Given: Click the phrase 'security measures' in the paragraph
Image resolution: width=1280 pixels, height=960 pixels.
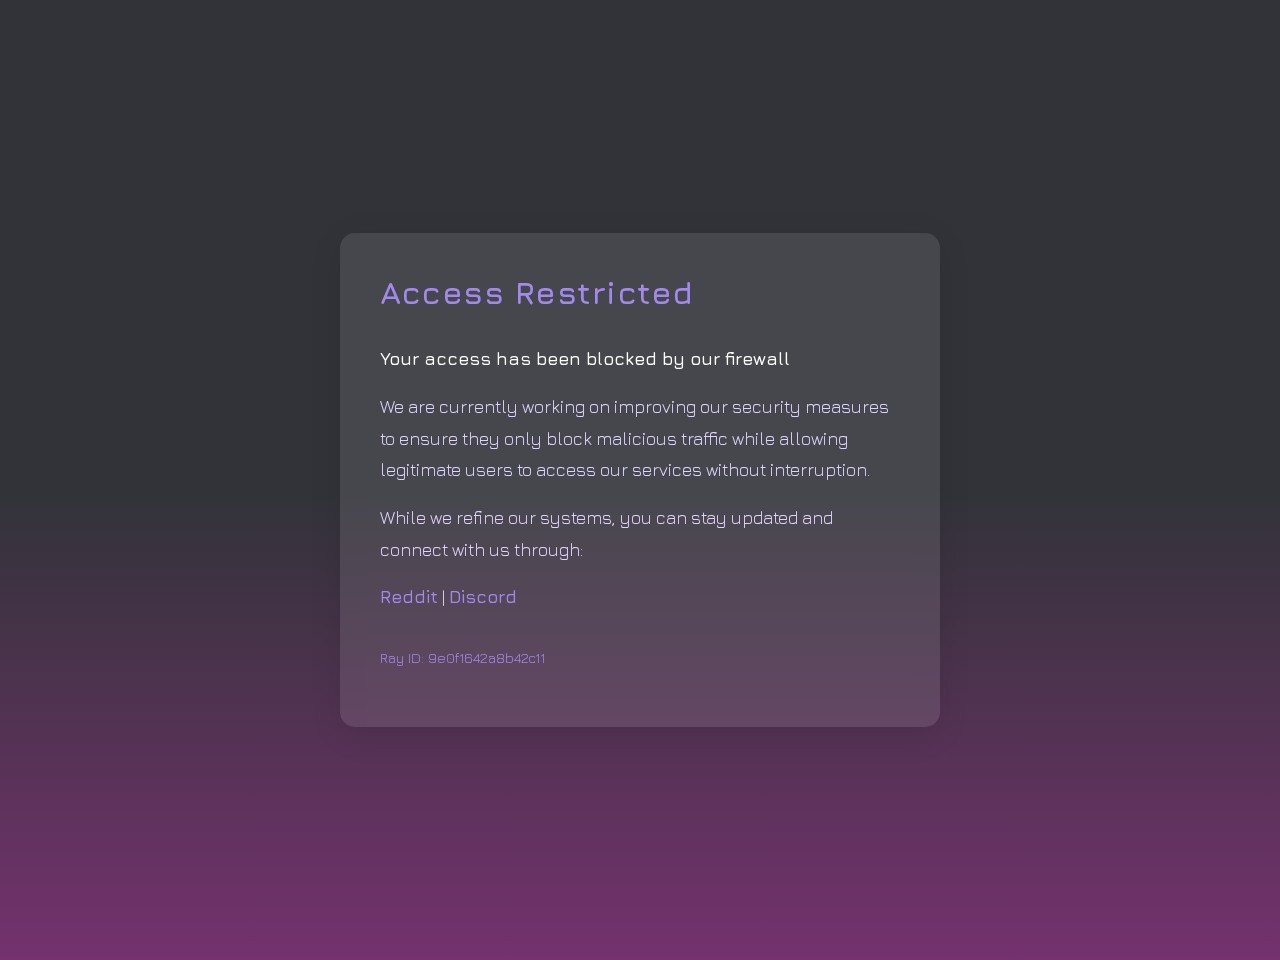Looking at the screenshot, I should coord(810,407).
